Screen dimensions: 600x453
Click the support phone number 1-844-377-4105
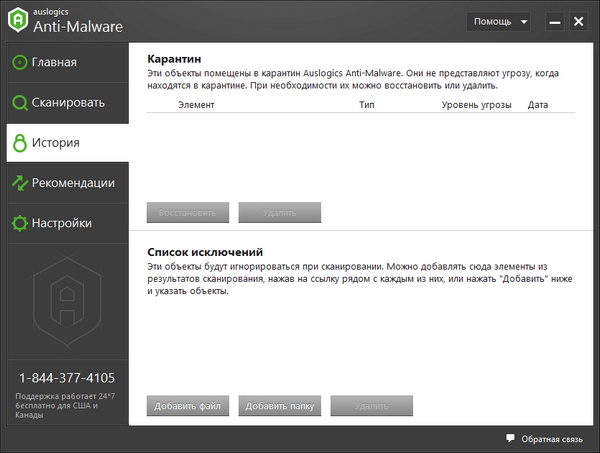point(67,378)
